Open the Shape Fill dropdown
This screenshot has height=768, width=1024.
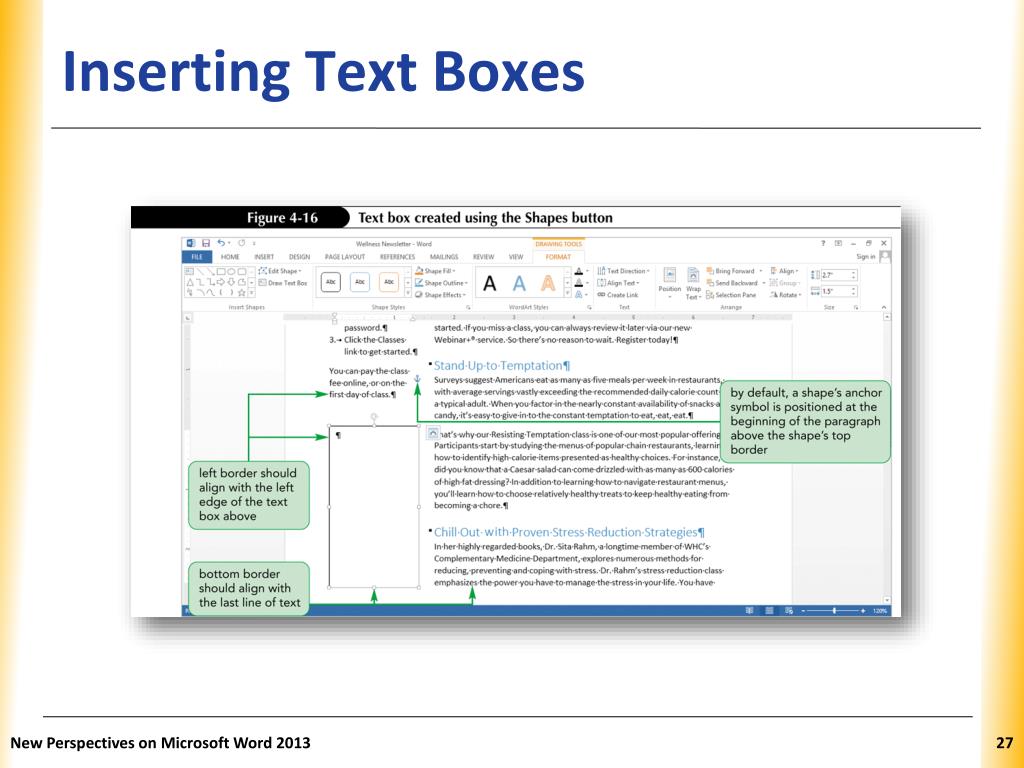[x=436, y=271]
